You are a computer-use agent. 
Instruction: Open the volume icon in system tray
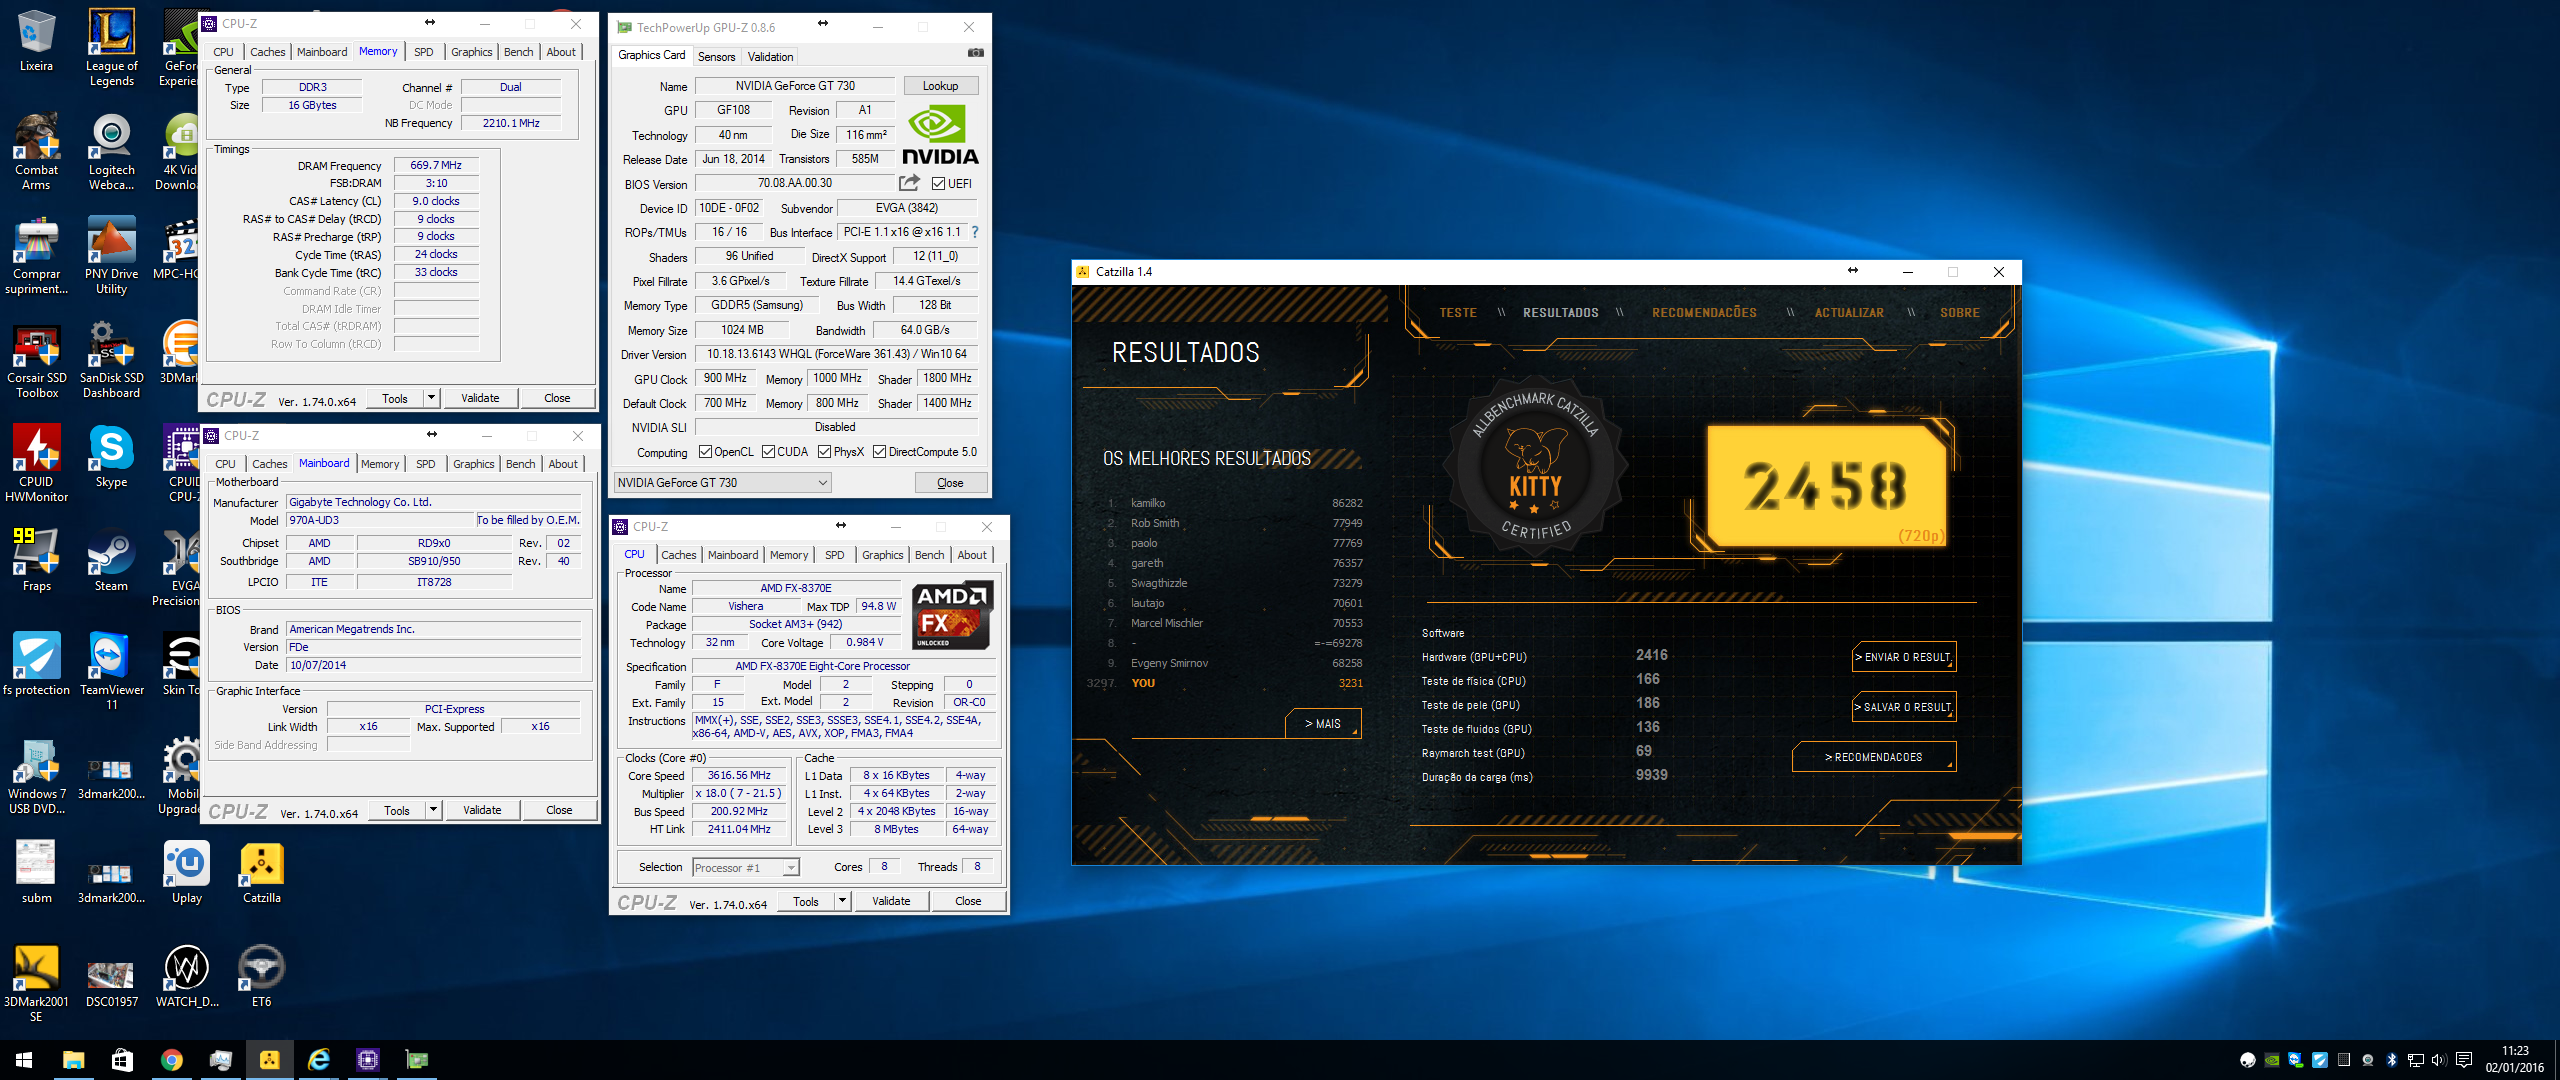pyautogui.click(x=2439, y=1060)
